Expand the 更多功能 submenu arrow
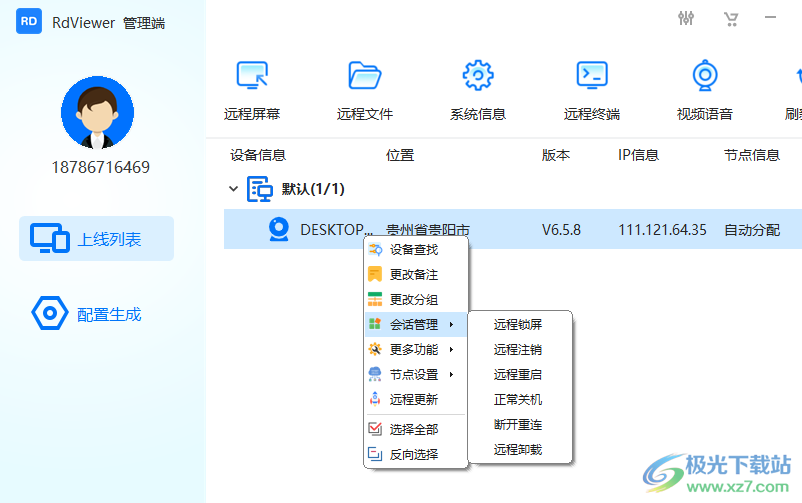This screenshot has height=503, width=802. coord(451,349)
